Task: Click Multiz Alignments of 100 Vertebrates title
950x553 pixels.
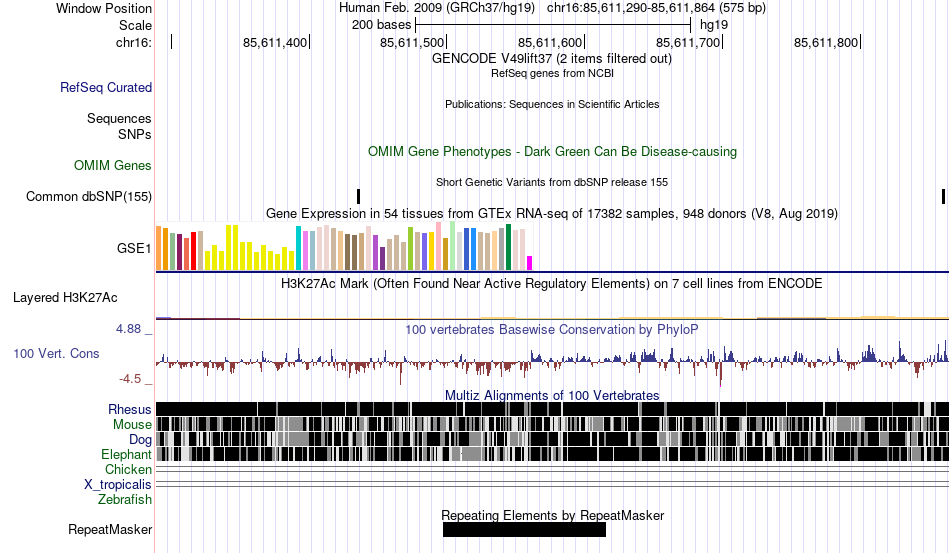Action: click(552, 396)
